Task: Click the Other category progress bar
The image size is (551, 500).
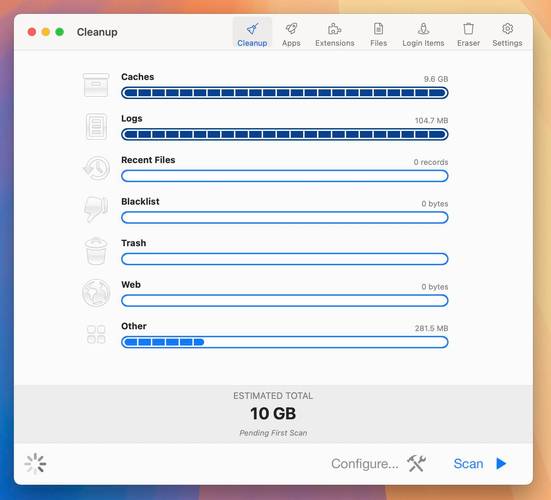Action: pyautogui.click(x=285, y=342)
